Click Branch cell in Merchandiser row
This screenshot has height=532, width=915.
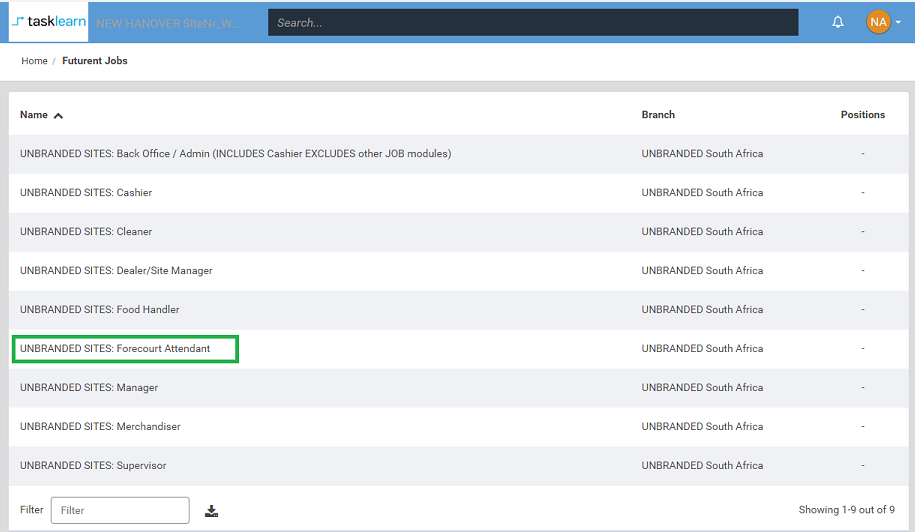pyautogui.click(x=702, y=426)
